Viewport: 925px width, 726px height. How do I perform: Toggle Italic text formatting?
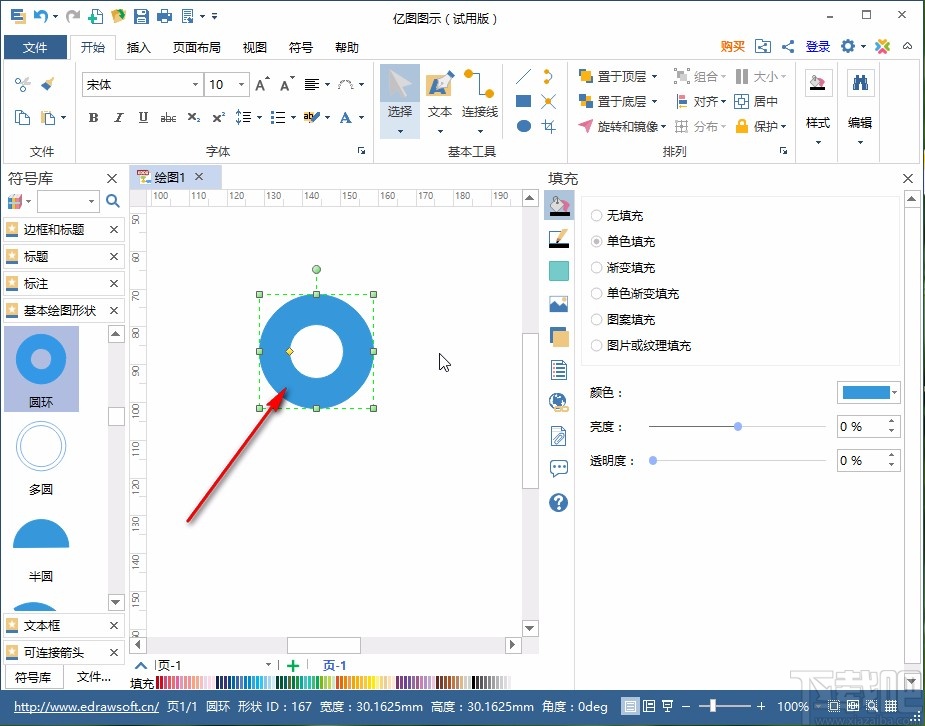click(119, 117)
